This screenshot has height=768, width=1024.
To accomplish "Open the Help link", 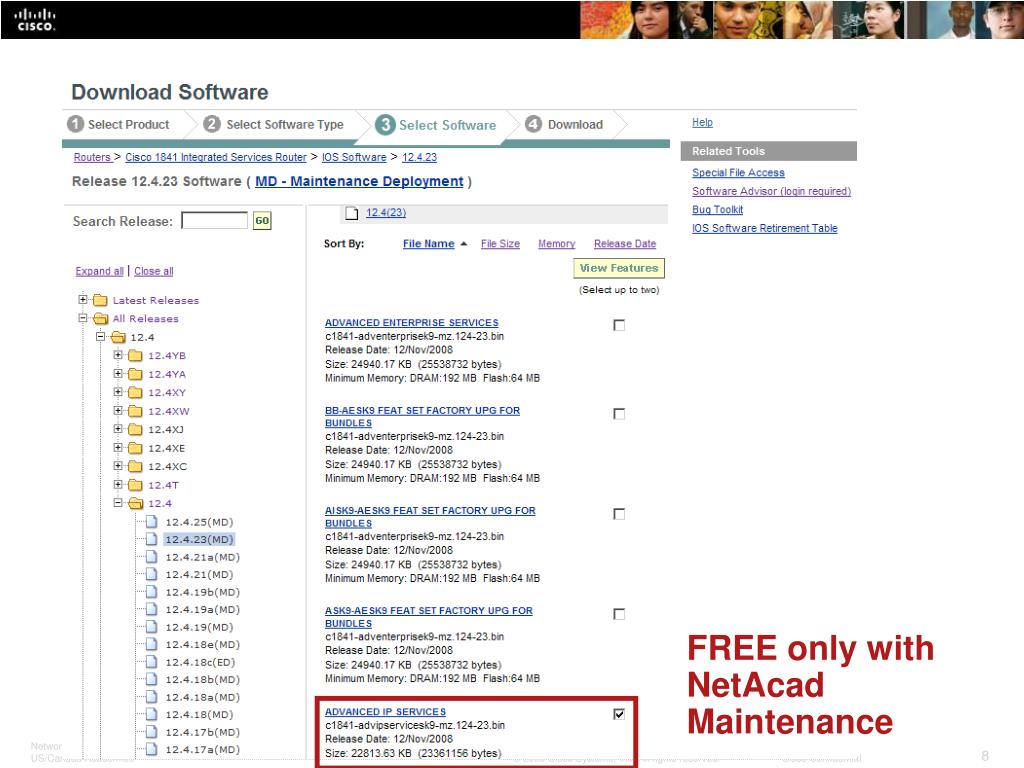I will click(x=702, y=122).
